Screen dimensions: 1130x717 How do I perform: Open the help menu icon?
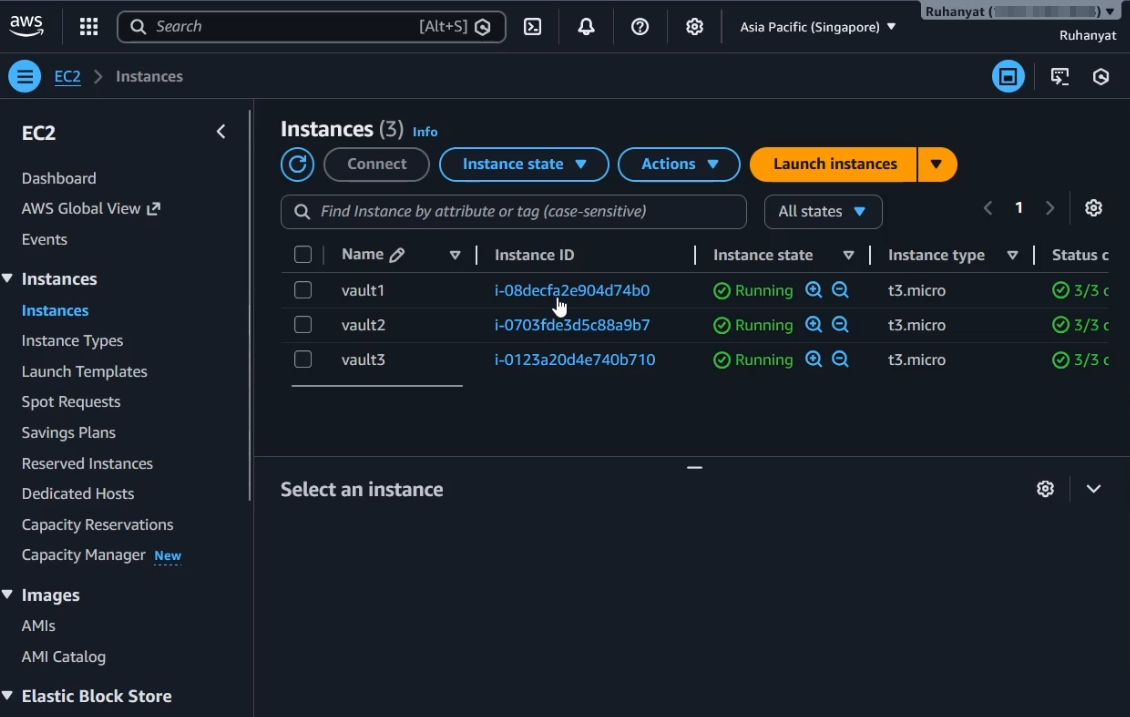click(640, 27)
